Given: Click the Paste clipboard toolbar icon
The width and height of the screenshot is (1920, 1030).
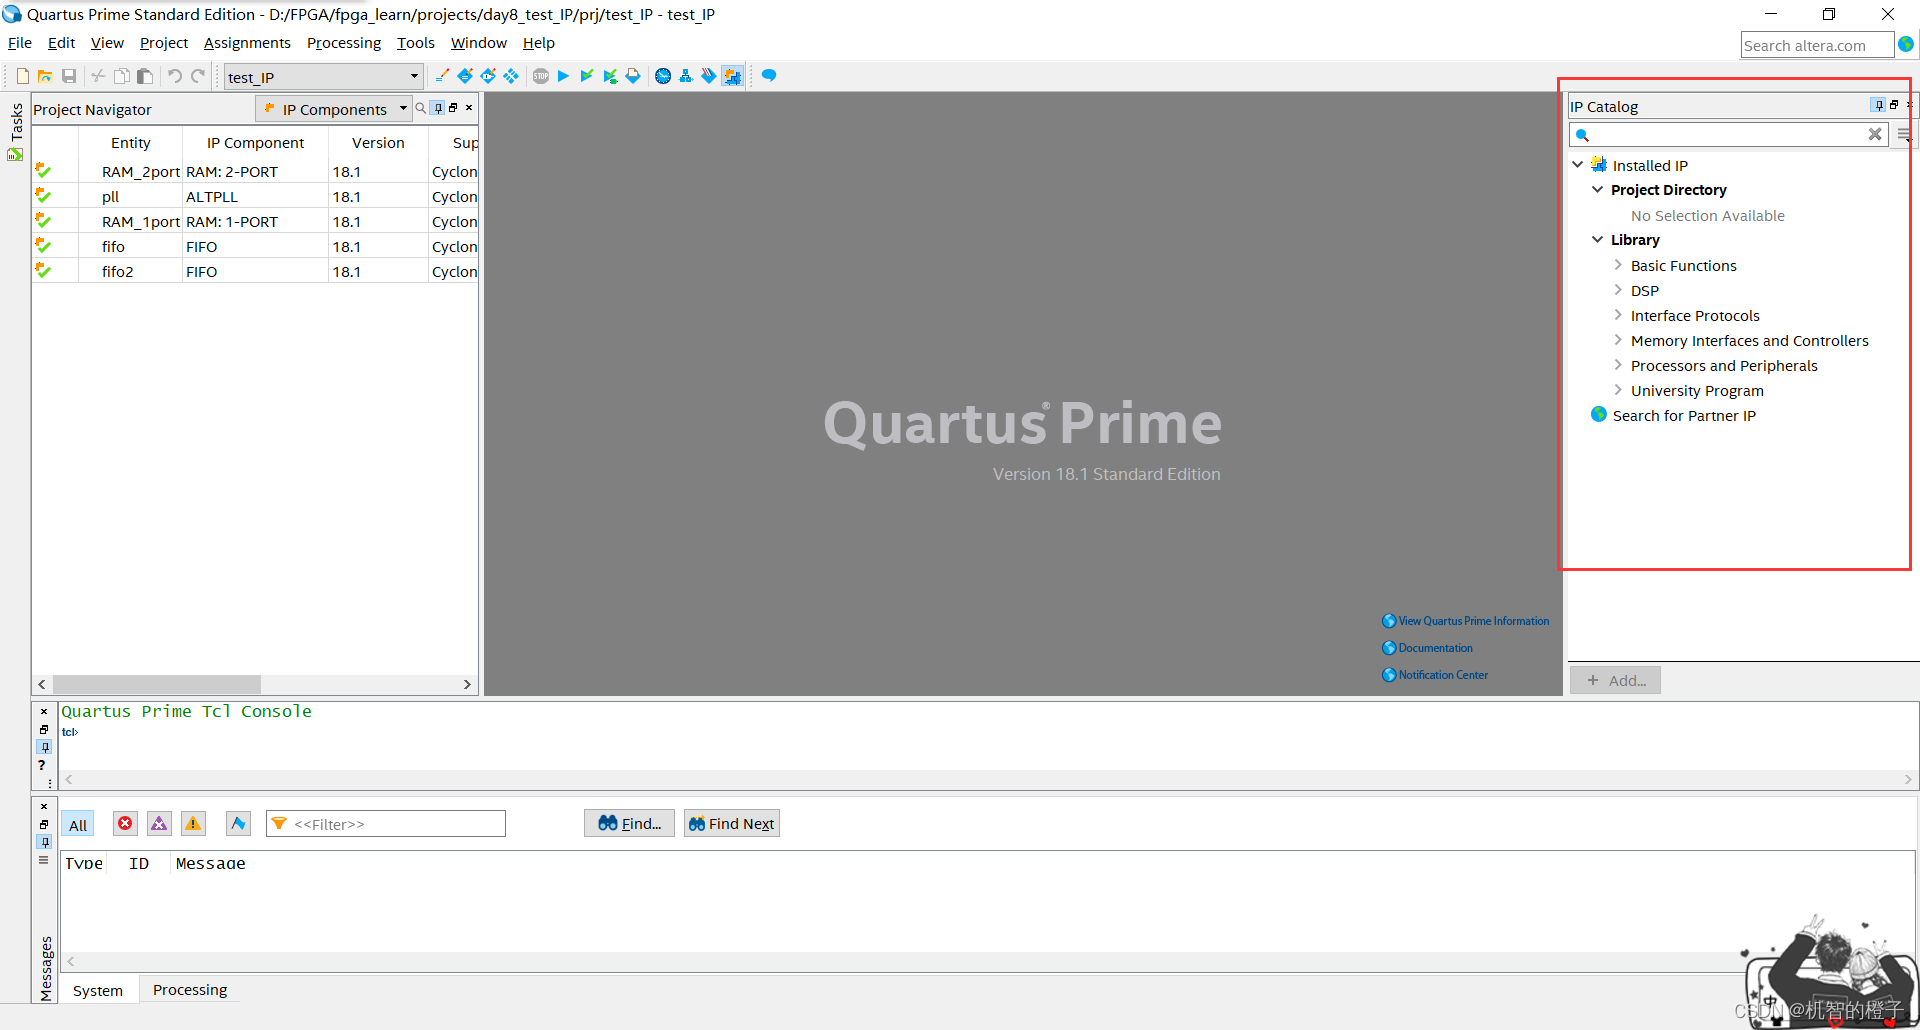Looking at the screenshot, I should 145,76.
